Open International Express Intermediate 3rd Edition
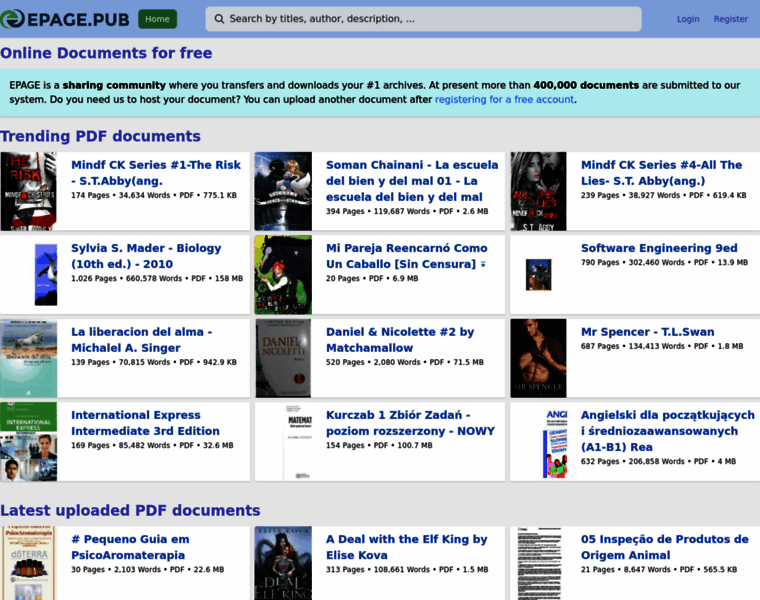760x600 pixels. 145,423
